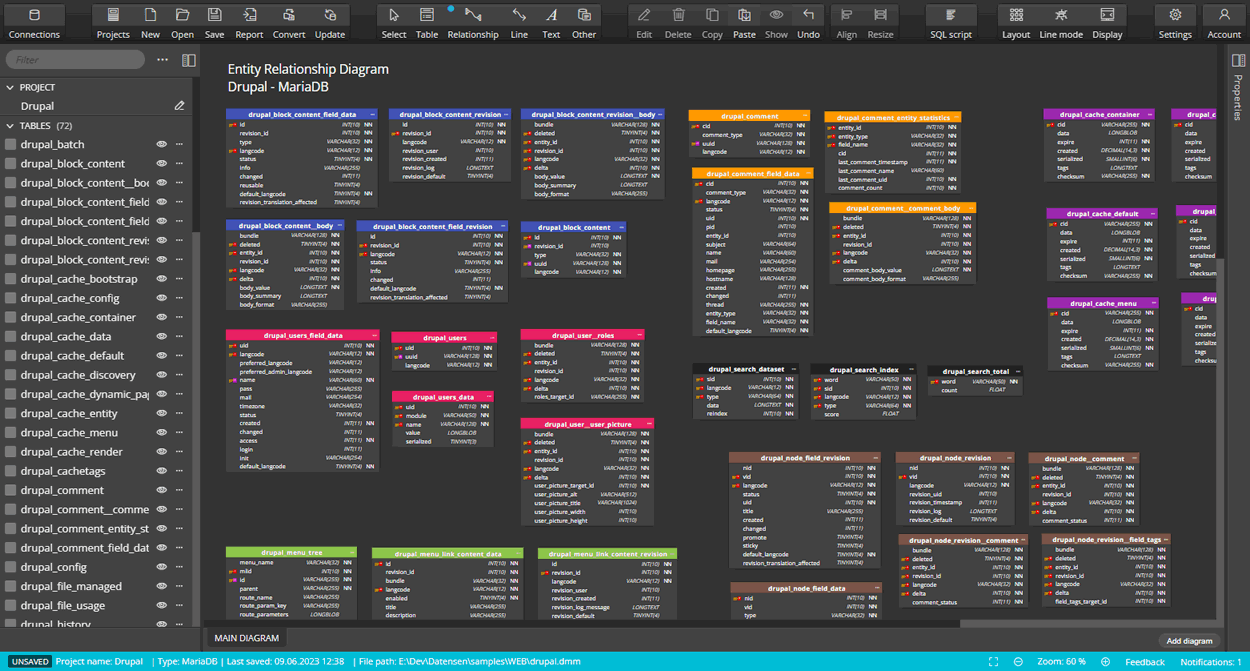Viewport: 1250px width, 671px height.
Task: Open Notifications in status bar
Action: [1211, 662]
